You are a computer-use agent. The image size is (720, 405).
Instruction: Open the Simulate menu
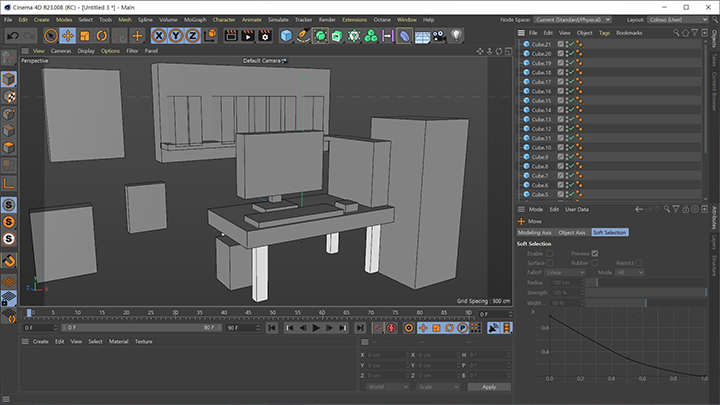click(x=278, y=20)
